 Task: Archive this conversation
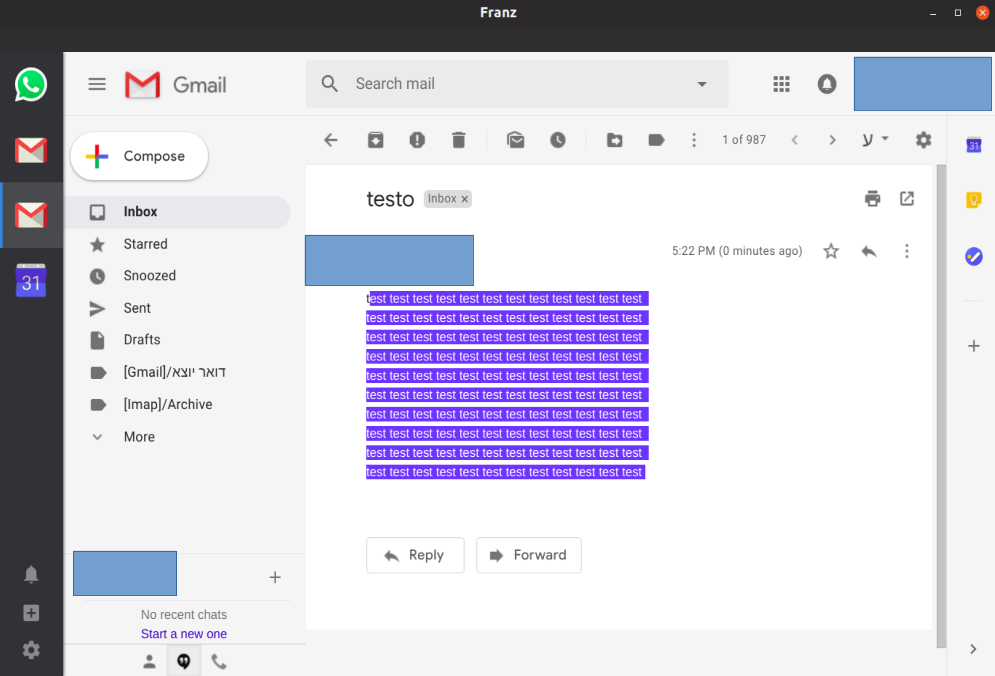click(x=376, y=140)
